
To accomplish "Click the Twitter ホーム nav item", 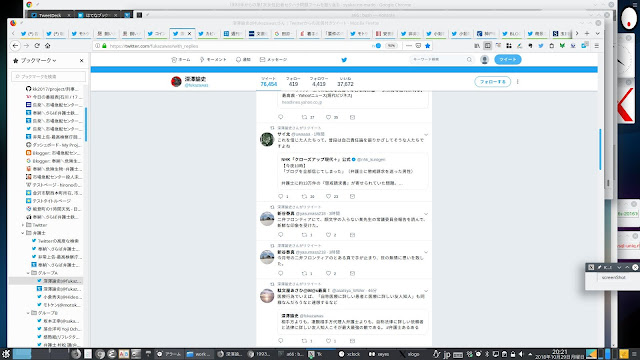I will point(181,60).
